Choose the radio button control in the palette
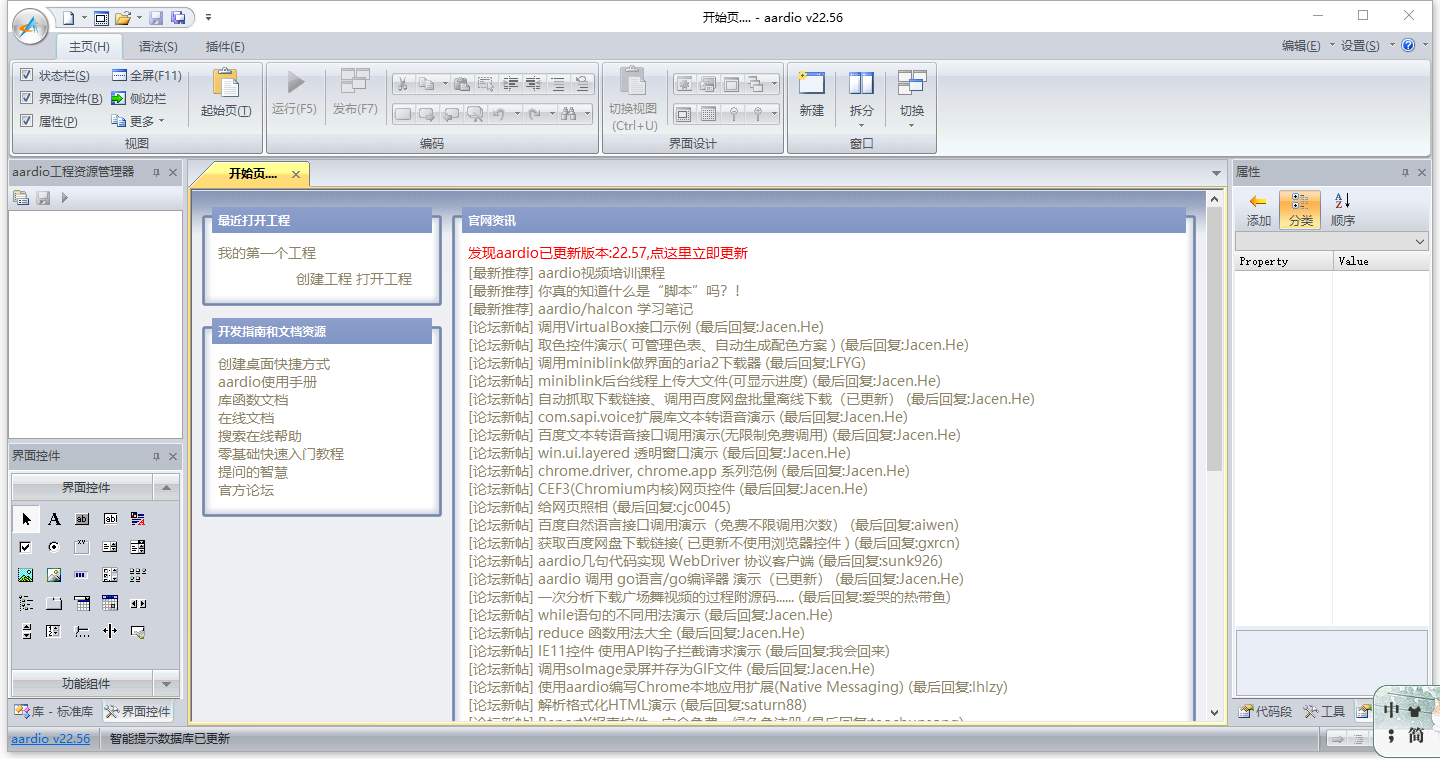 (x=54, y=547)
